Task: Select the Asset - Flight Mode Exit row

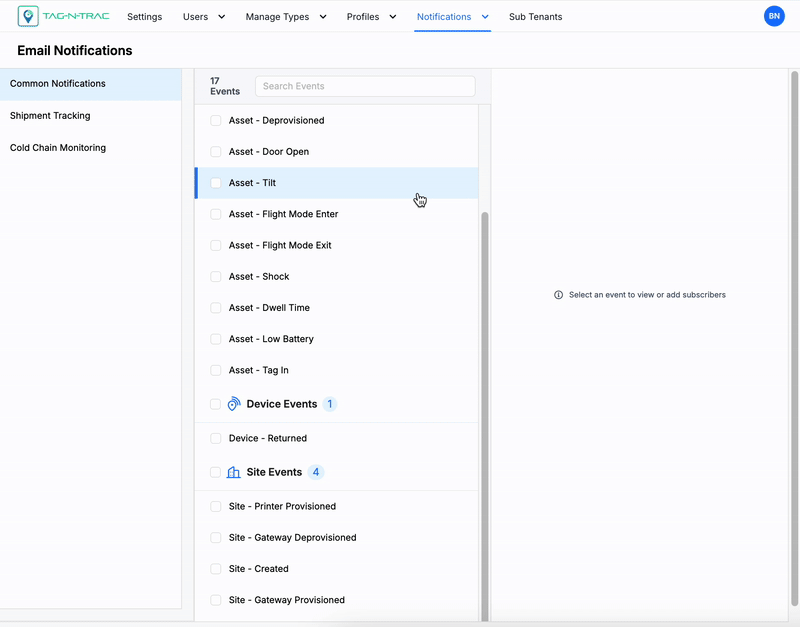Action: point(337,245)
